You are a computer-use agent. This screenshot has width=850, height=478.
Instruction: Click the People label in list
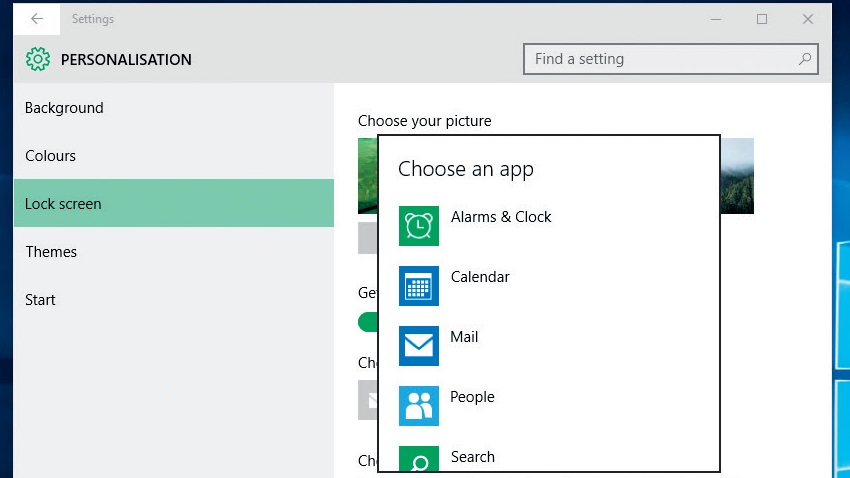click(472, 397)
